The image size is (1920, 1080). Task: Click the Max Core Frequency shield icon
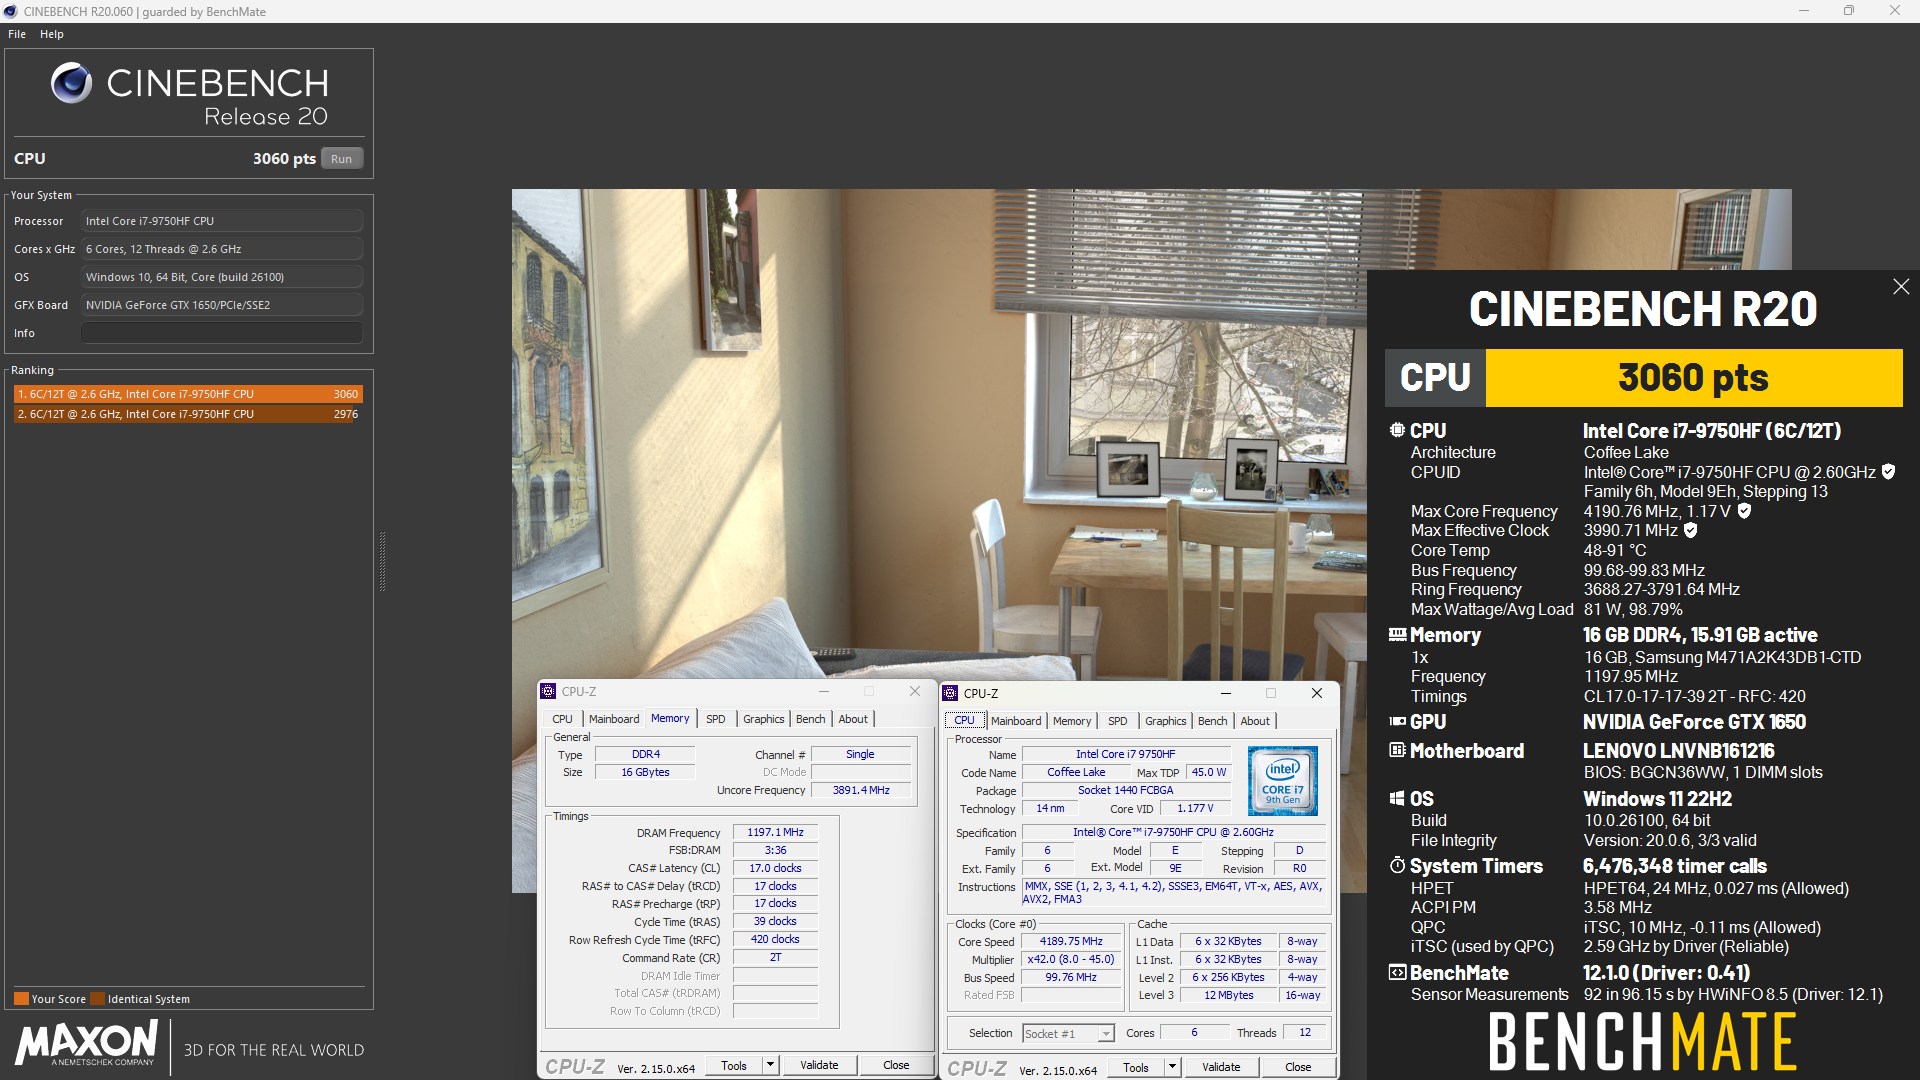point(1744,511)
